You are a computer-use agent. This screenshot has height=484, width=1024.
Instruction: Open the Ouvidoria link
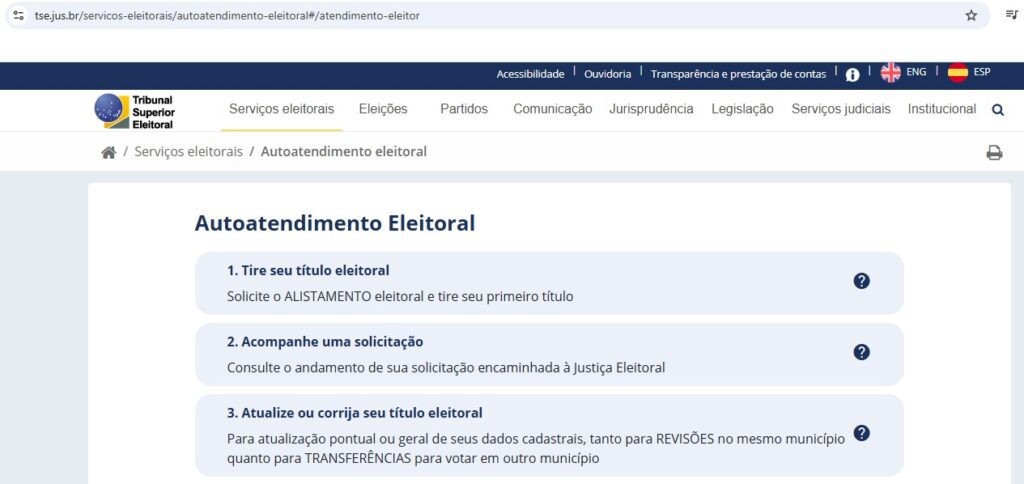607,74
